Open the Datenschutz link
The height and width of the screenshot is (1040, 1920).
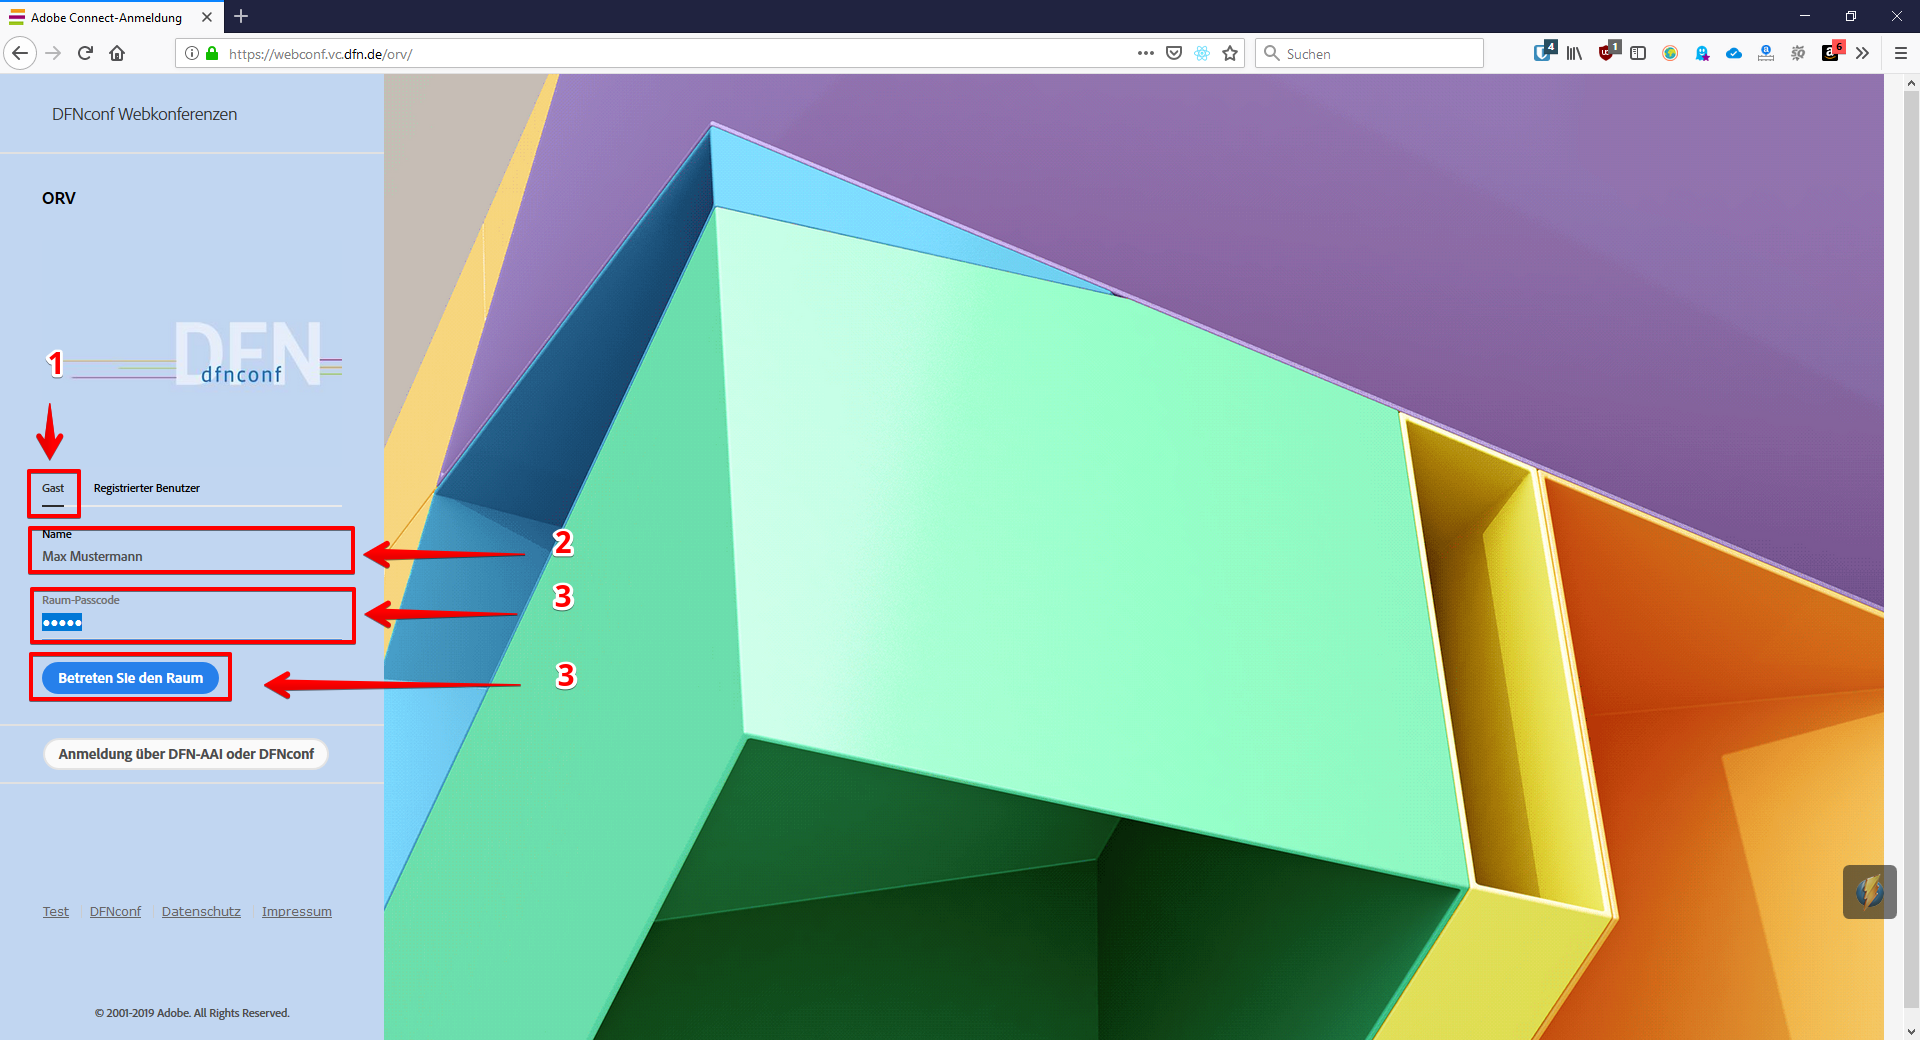point(201,912)
